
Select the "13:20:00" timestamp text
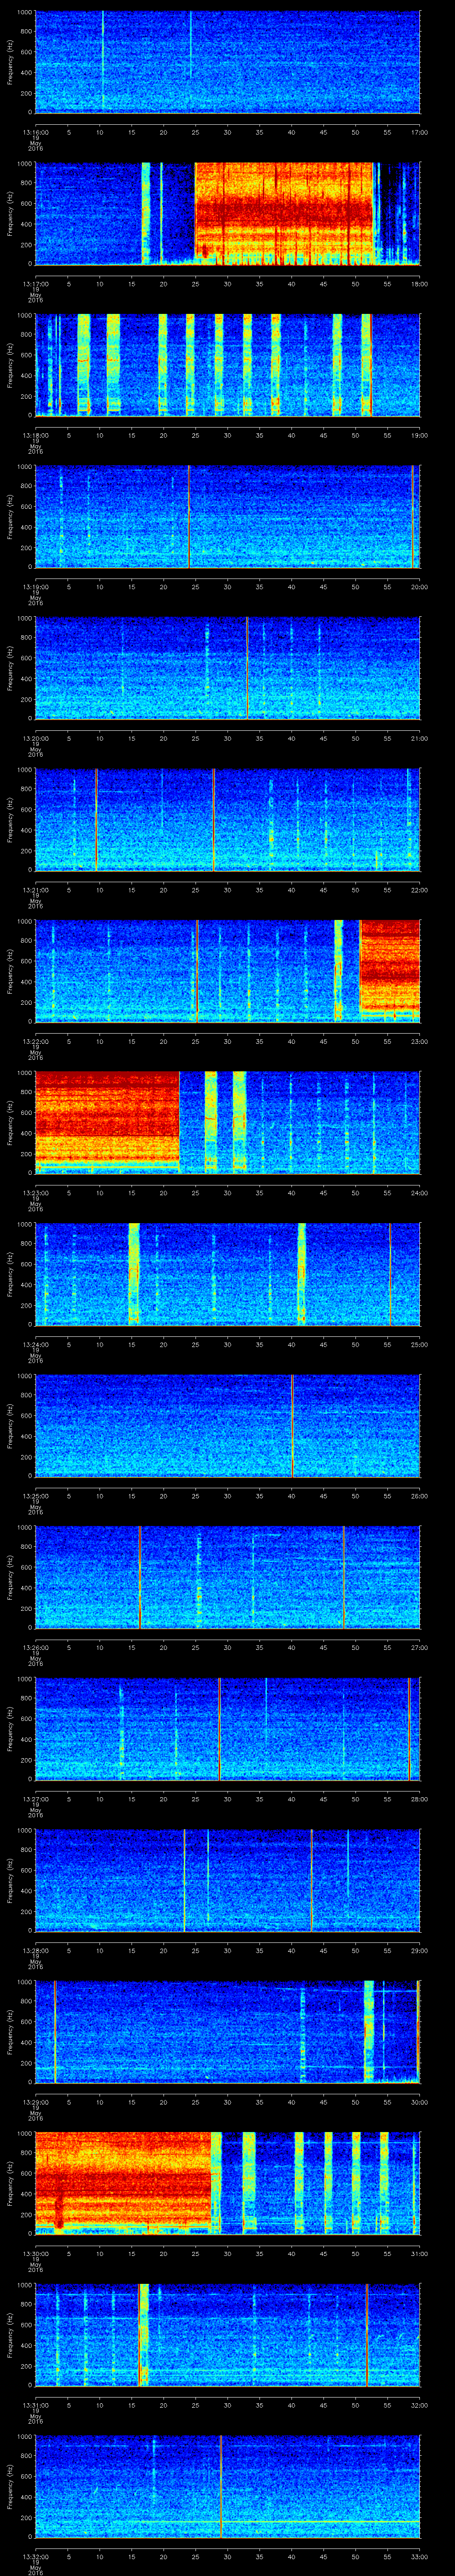35,738
